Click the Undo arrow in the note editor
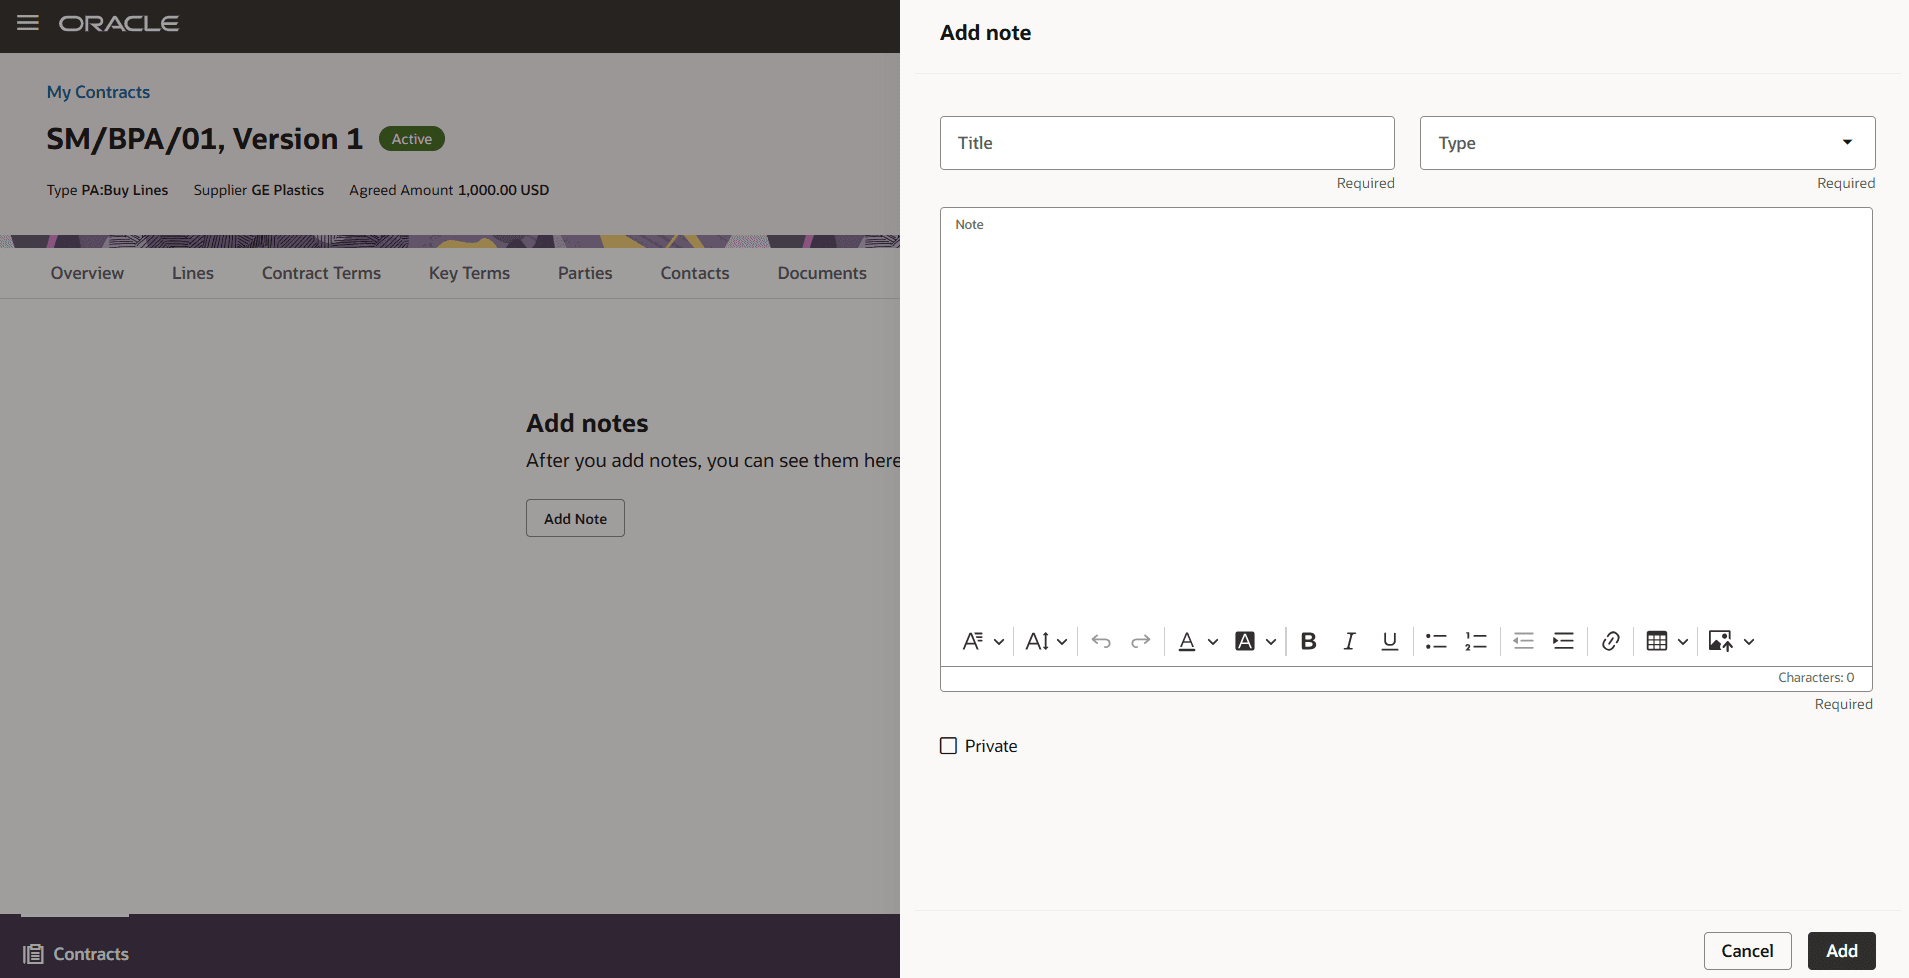The height and width of the screenshot is (978, 1909). 1101,641
